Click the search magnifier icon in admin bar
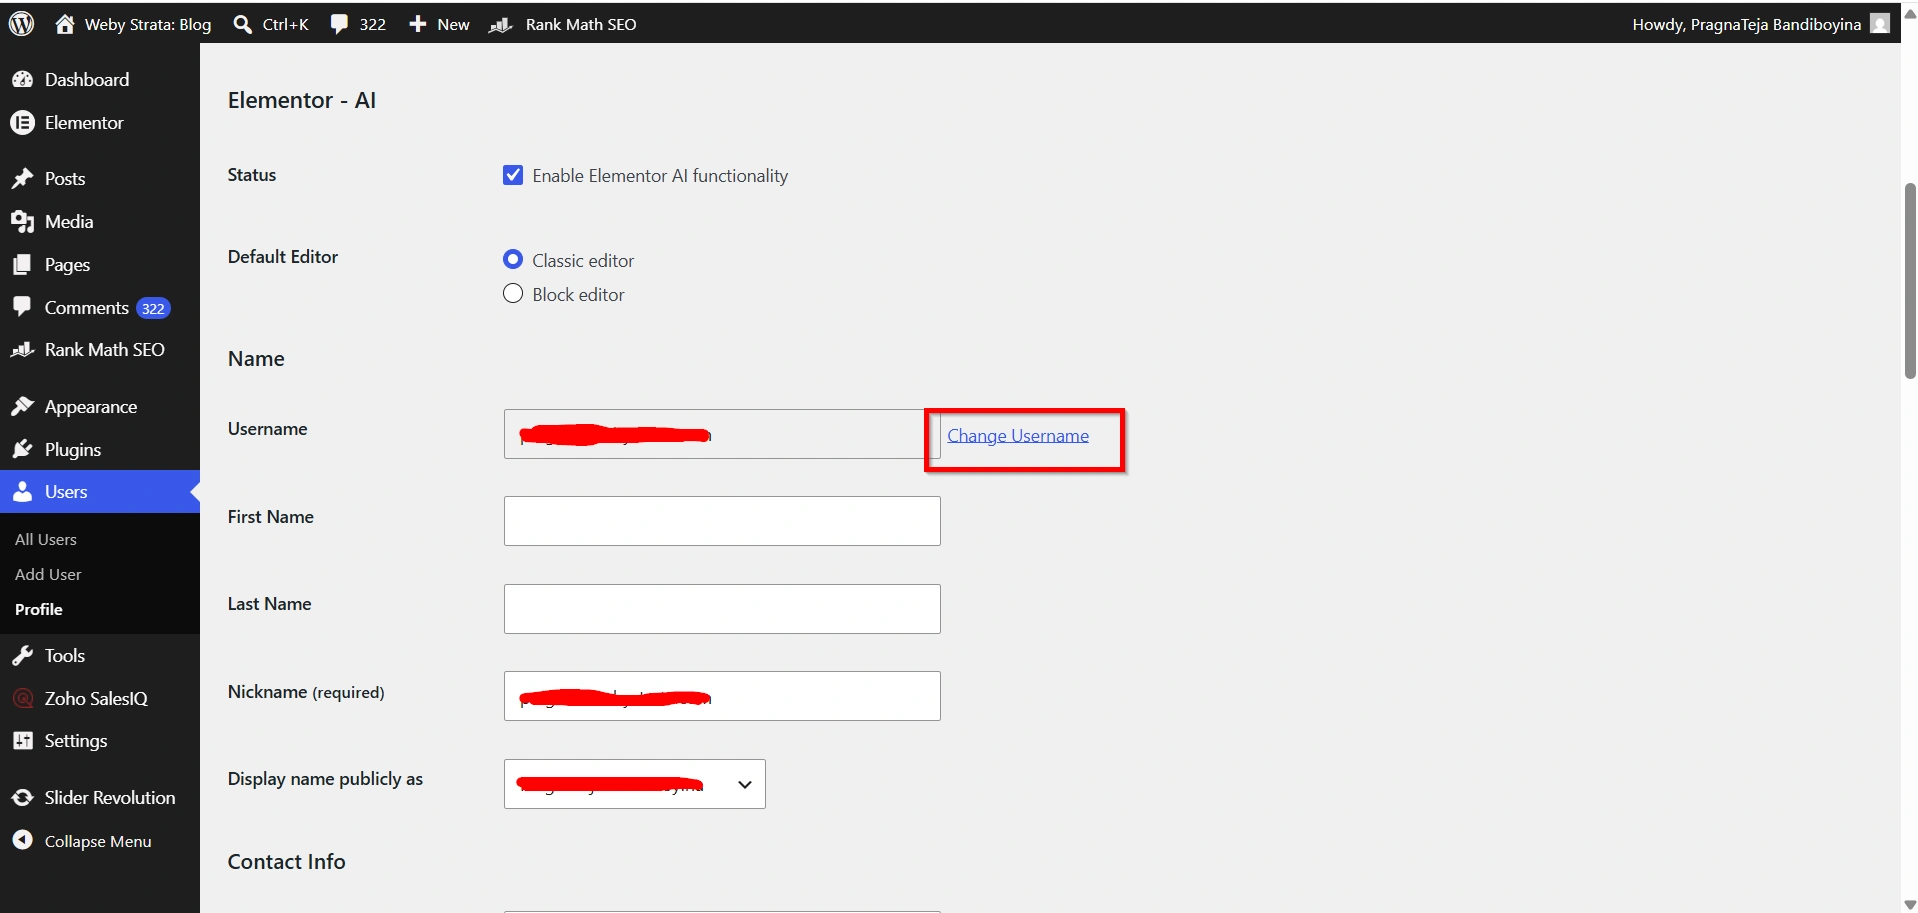The width and height of the screenshot is (1918, 913). tap(242, 24)
